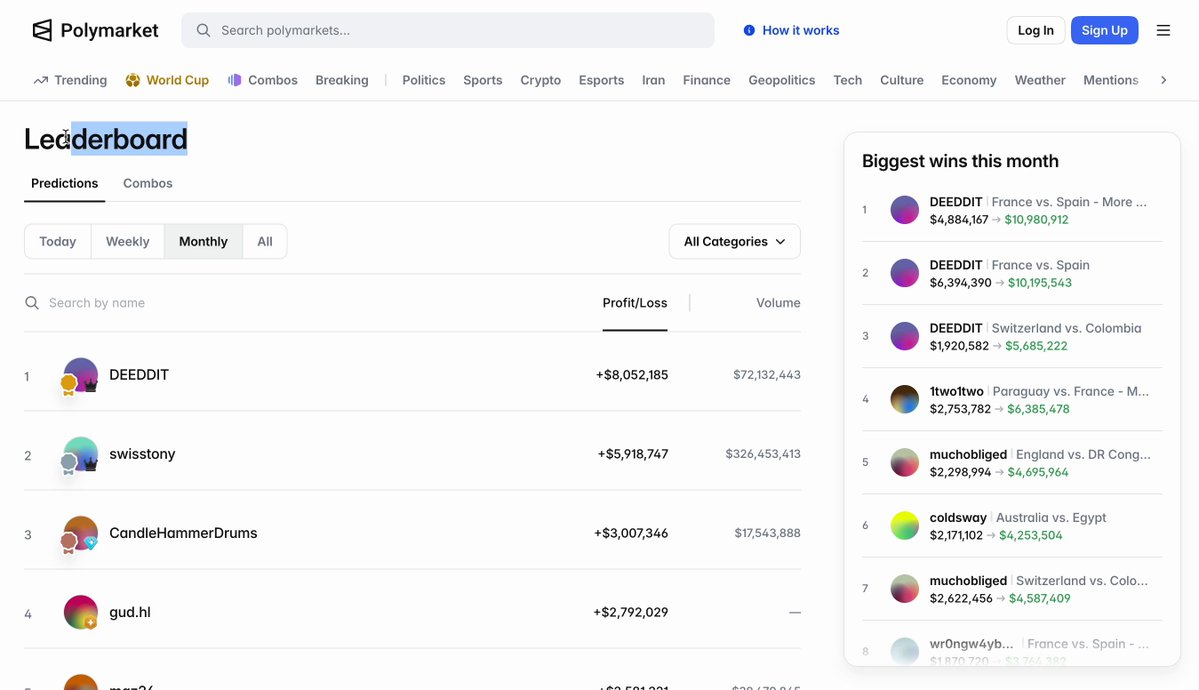This screenshot has width=1199, height=690.
Task: Click the Combos icon in the nav bar
Action: [235, 80]
